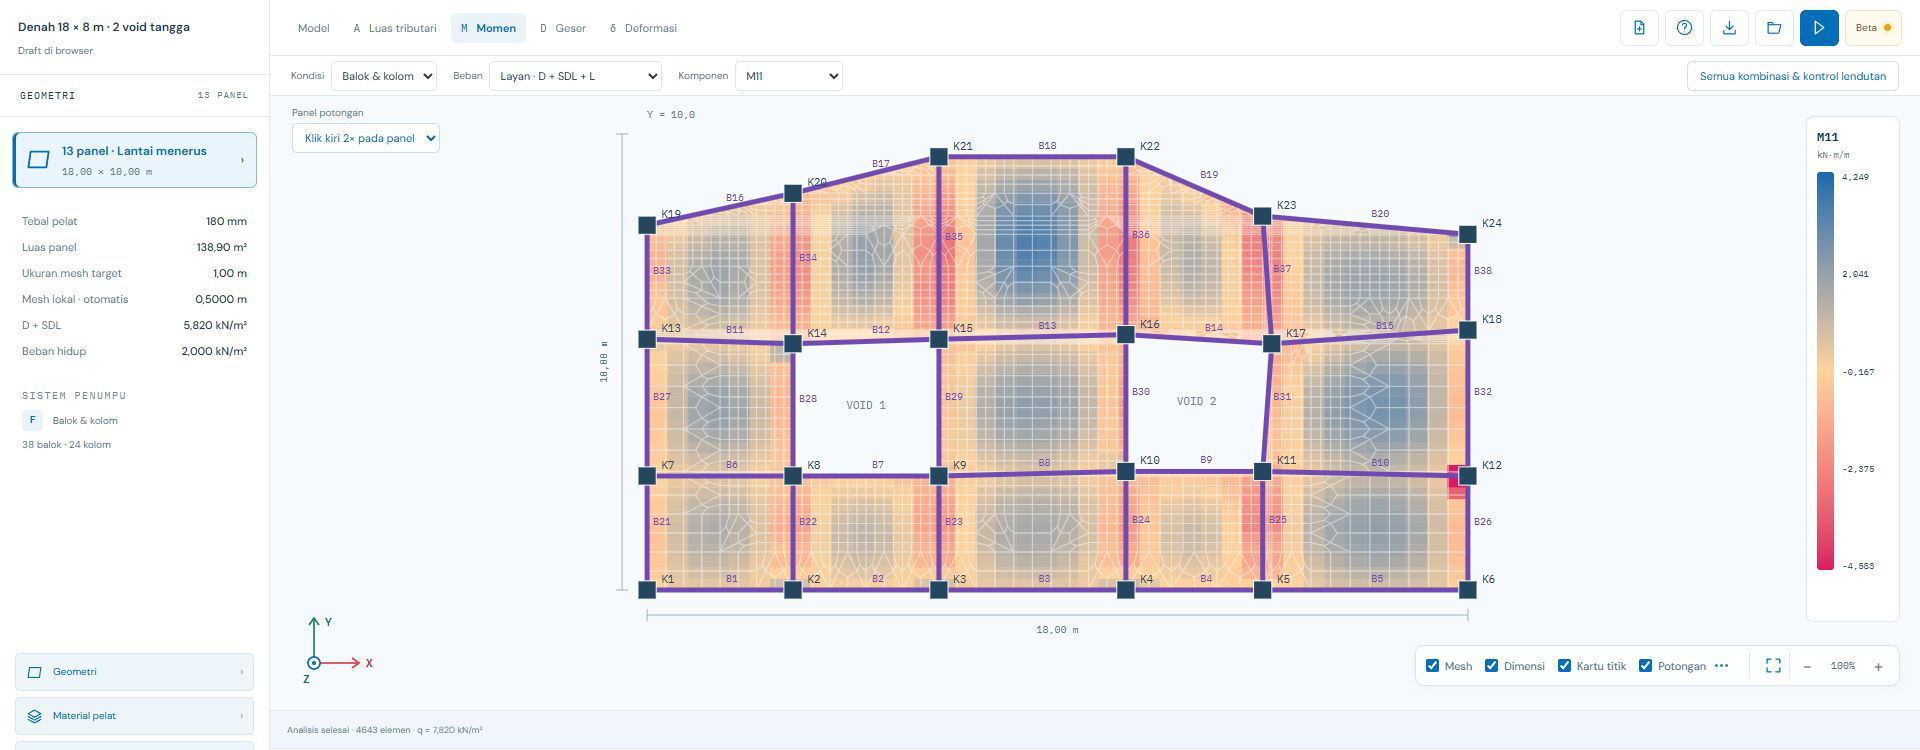Viewport: 1920px width, 750px height.
Task: Click Semua kombinasi & kontrol lendutan button
Action: (x=1792, y=76)
